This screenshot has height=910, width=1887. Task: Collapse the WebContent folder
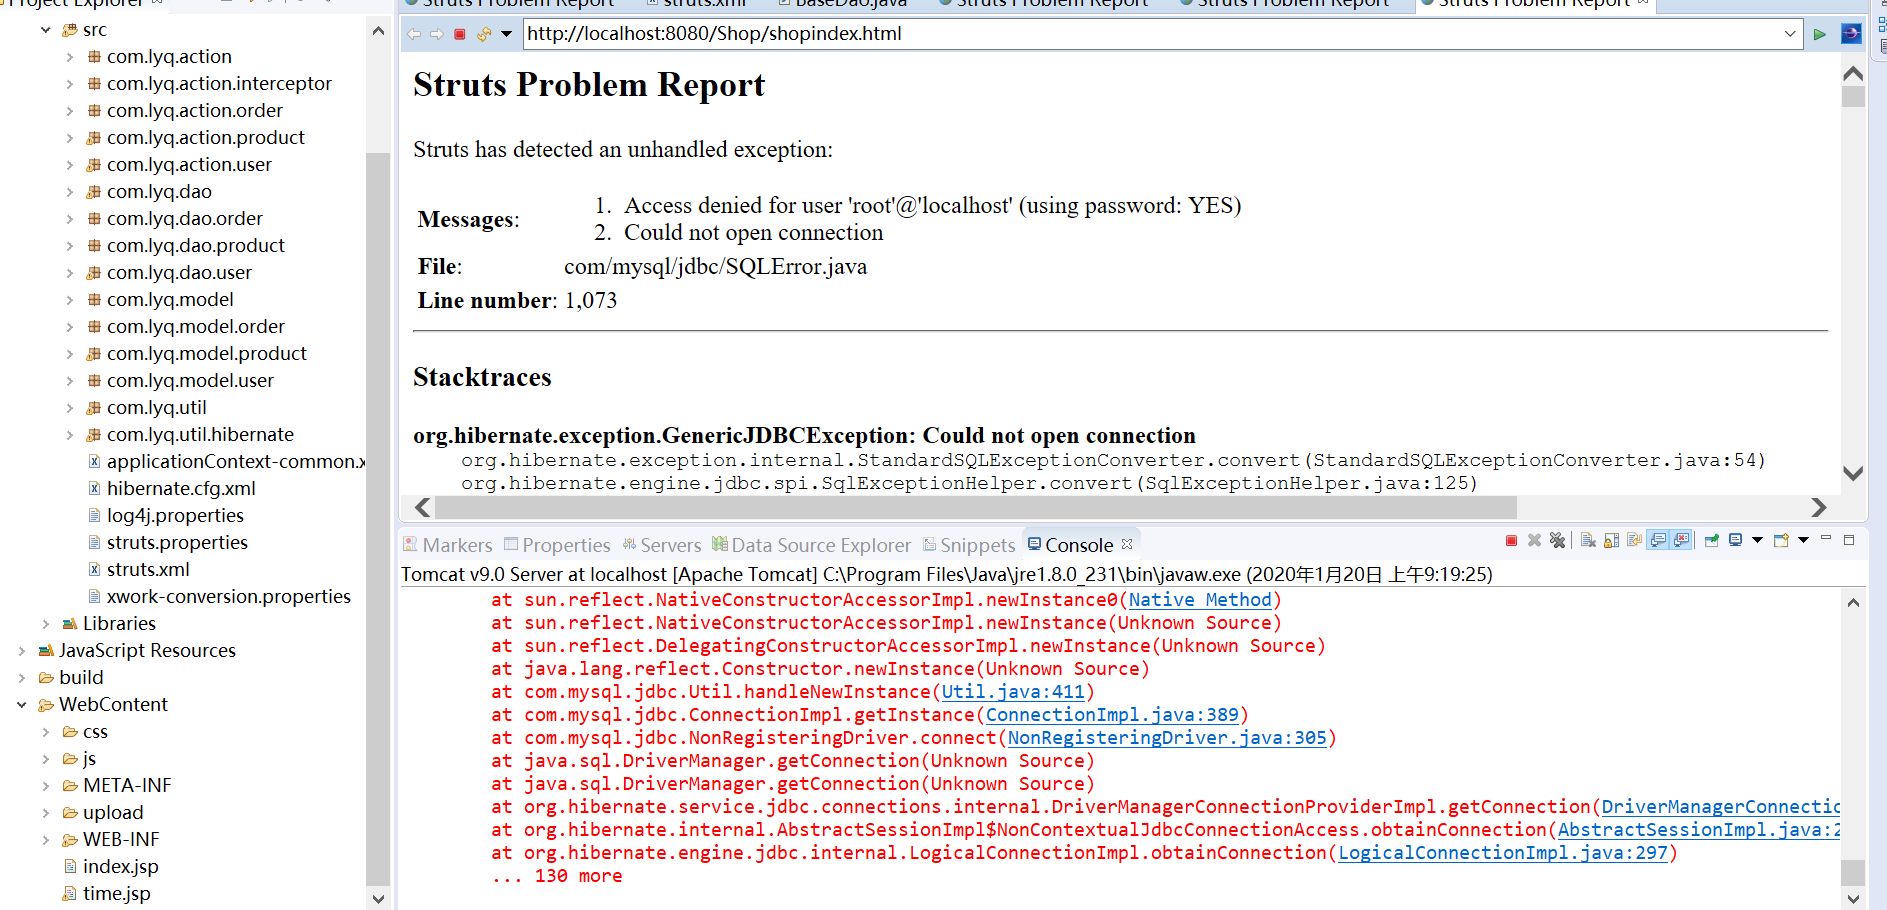tap(22, 705)
